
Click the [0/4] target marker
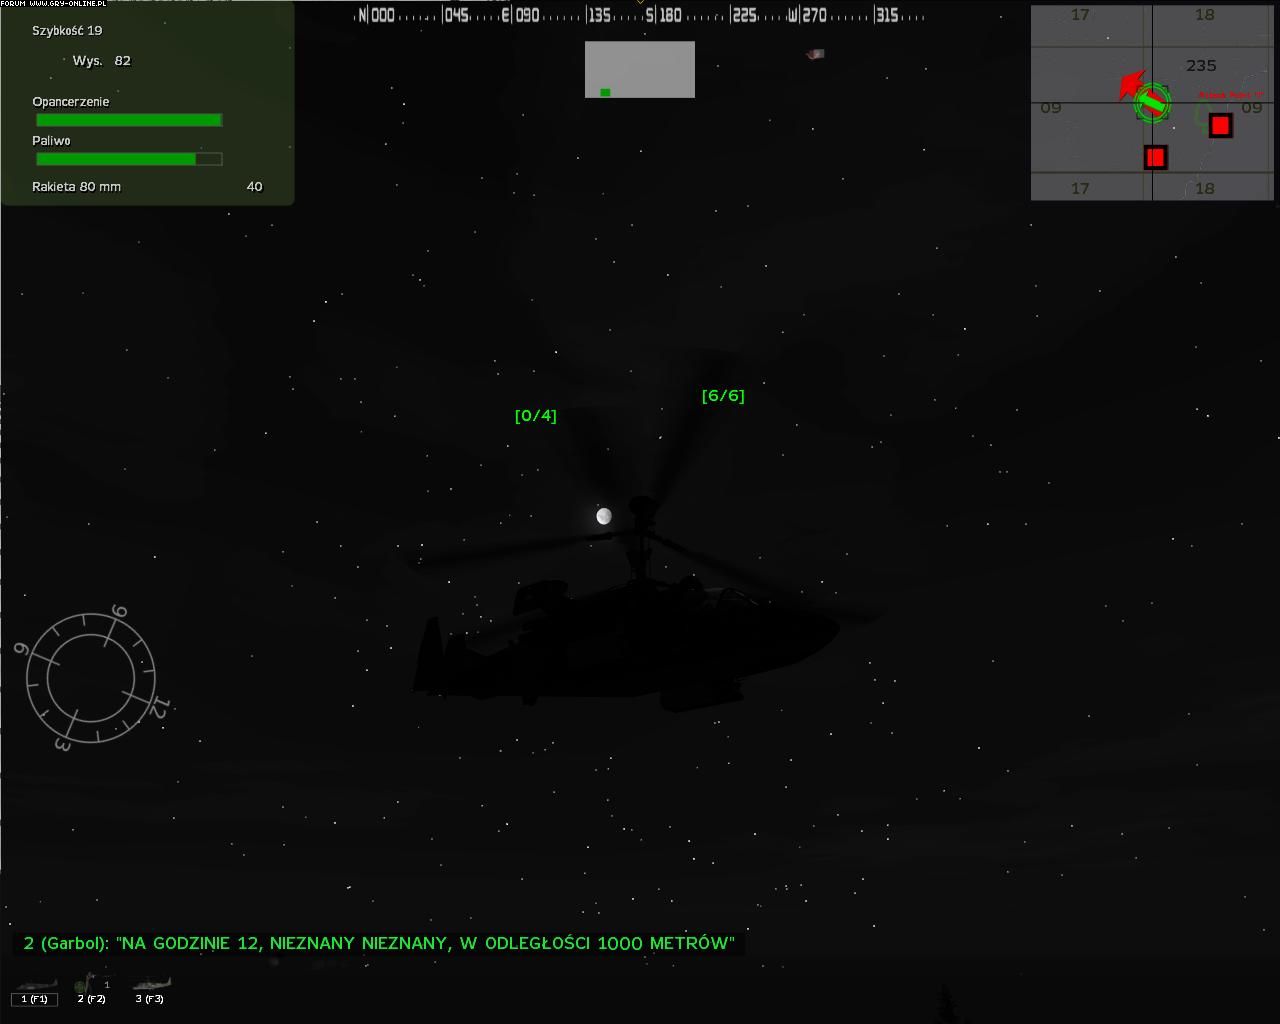[535, 415]
